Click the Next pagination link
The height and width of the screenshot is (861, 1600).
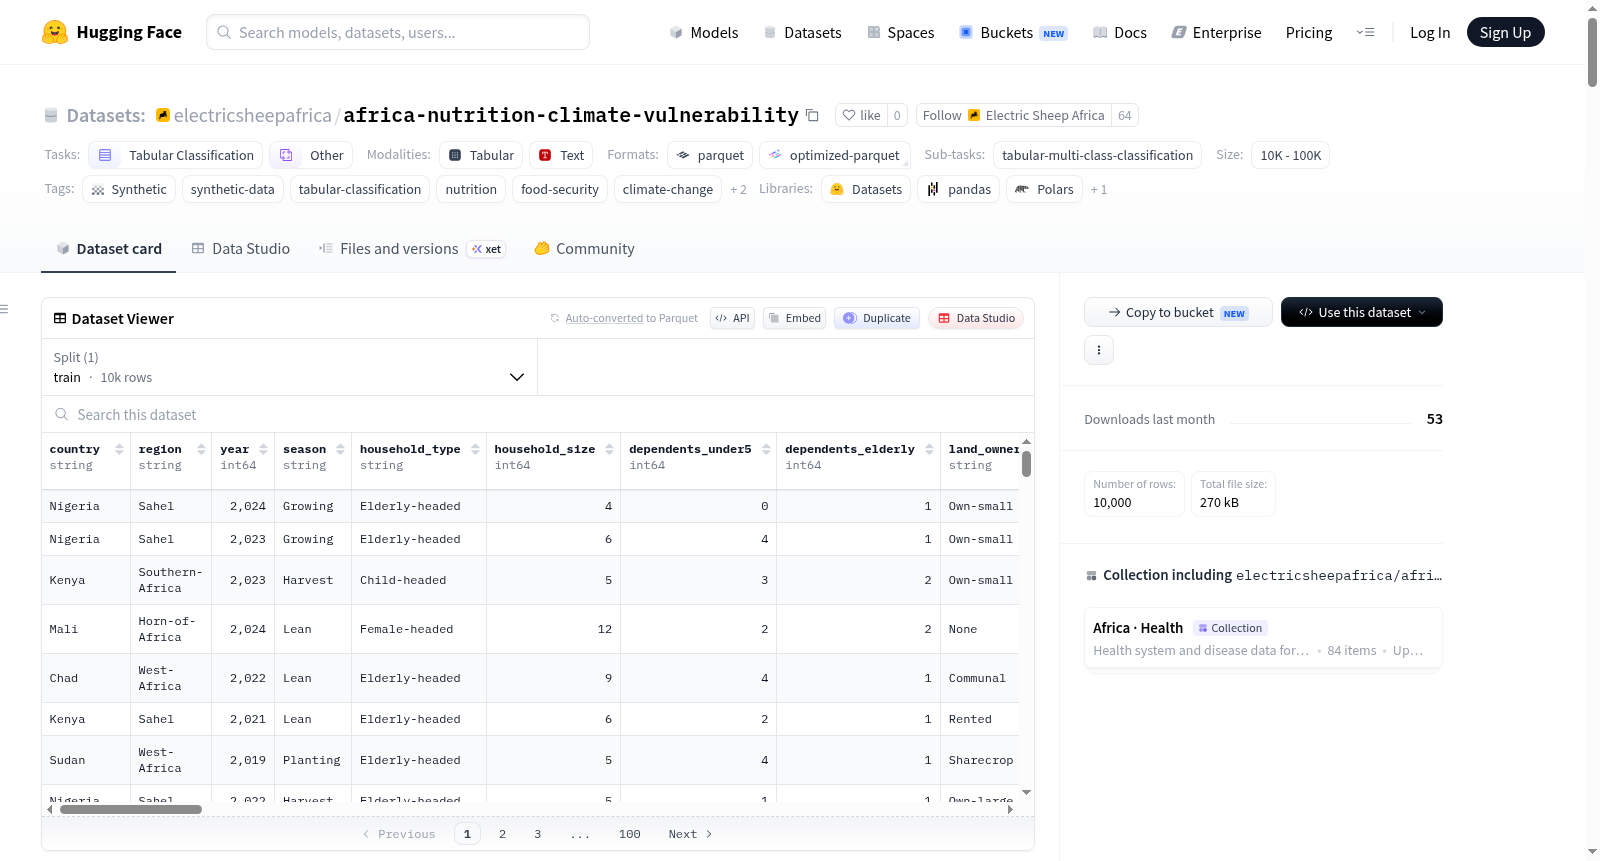pos(690,834)
